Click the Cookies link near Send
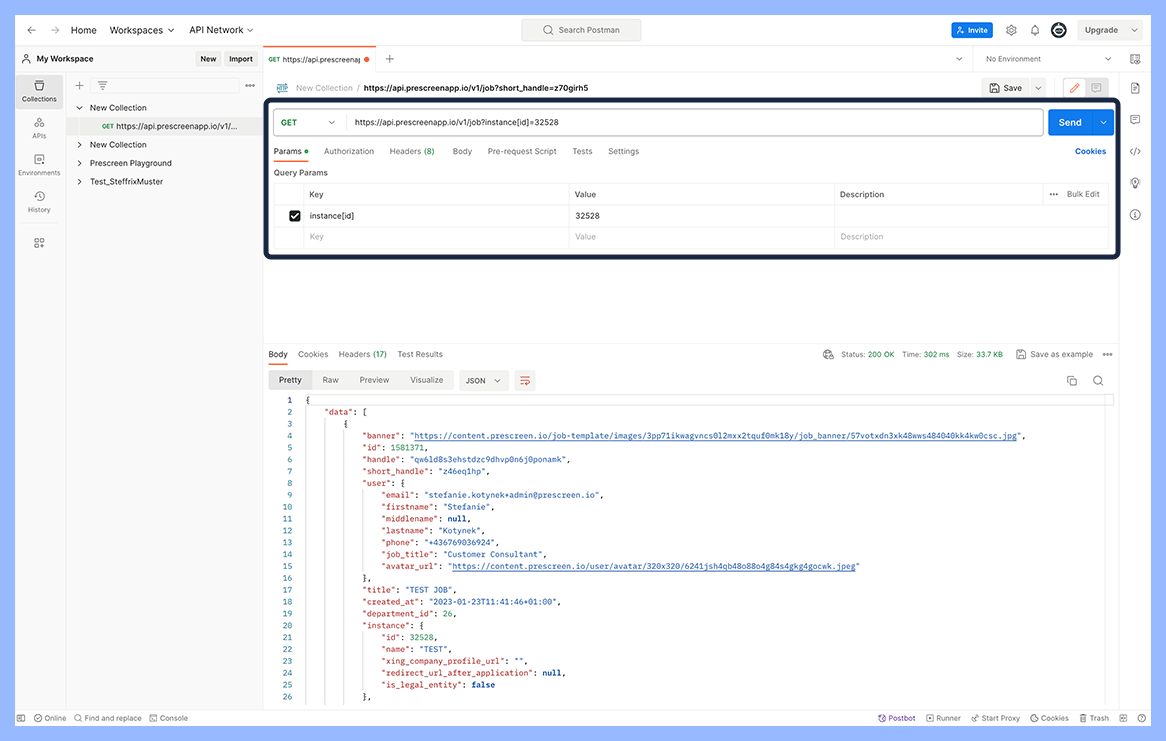1166x741 pixels. coord(1090,152)
